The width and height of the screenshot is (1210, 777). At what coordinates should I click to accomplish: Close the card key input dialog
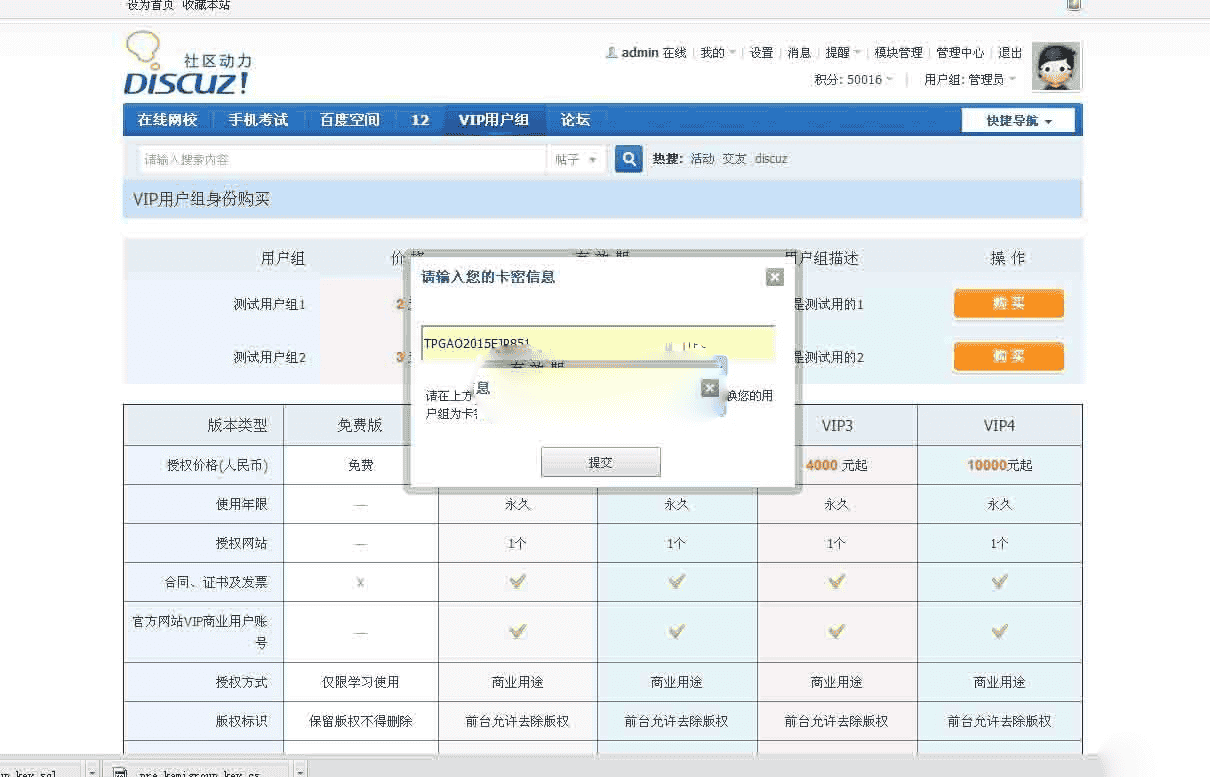point(774,278)
